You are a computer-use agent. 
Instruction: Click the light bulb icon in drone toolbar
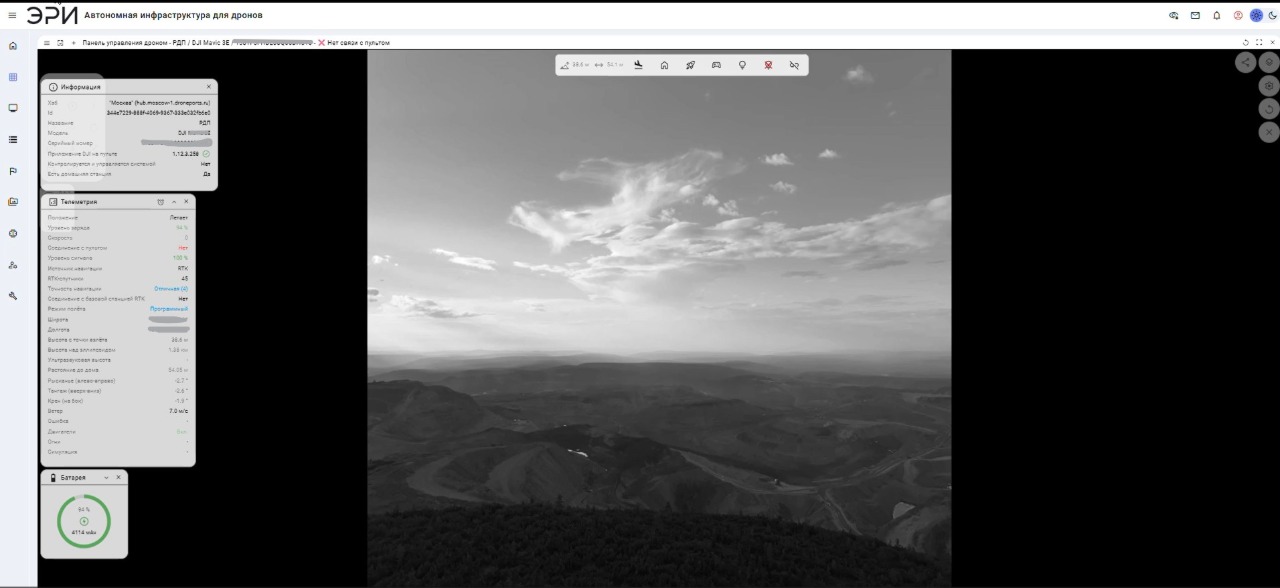(742, 65)
